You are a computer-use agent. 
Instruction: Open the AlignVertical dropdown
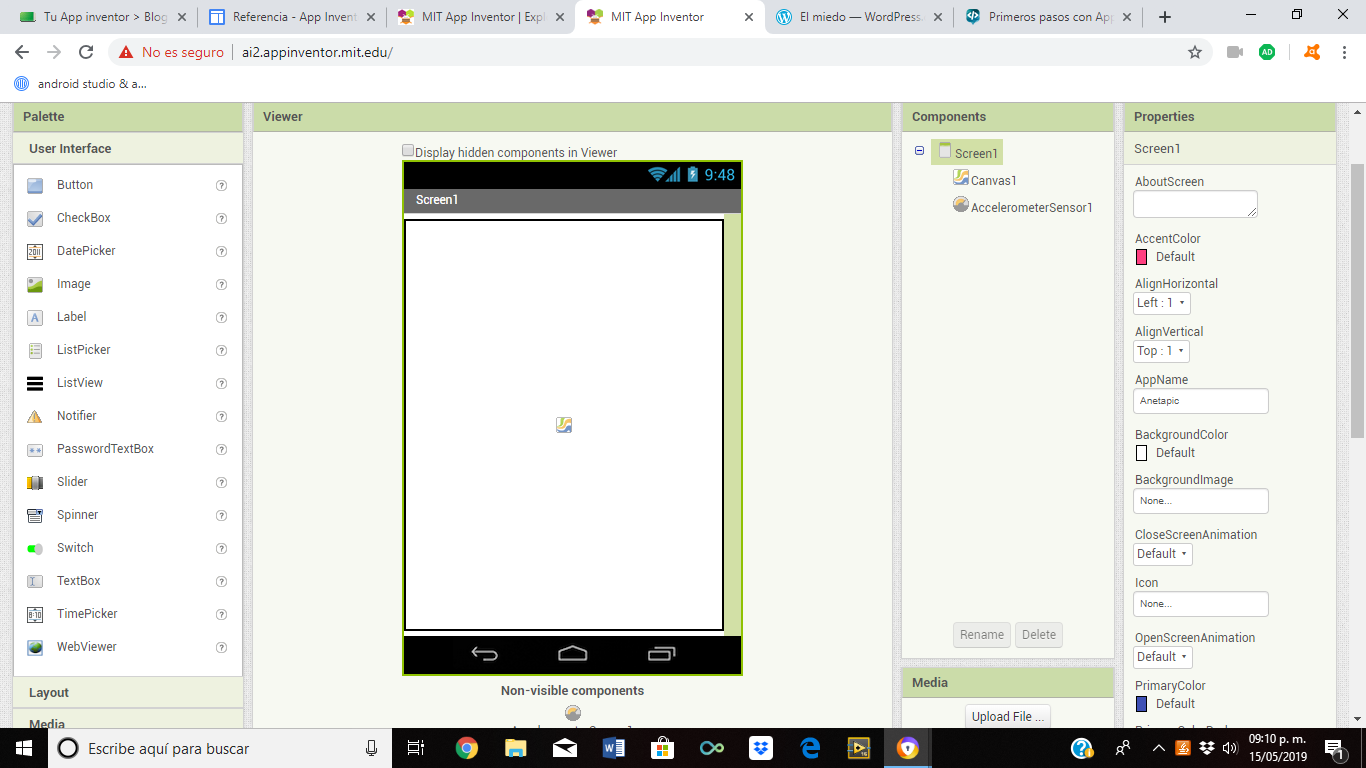point(1162,351)
